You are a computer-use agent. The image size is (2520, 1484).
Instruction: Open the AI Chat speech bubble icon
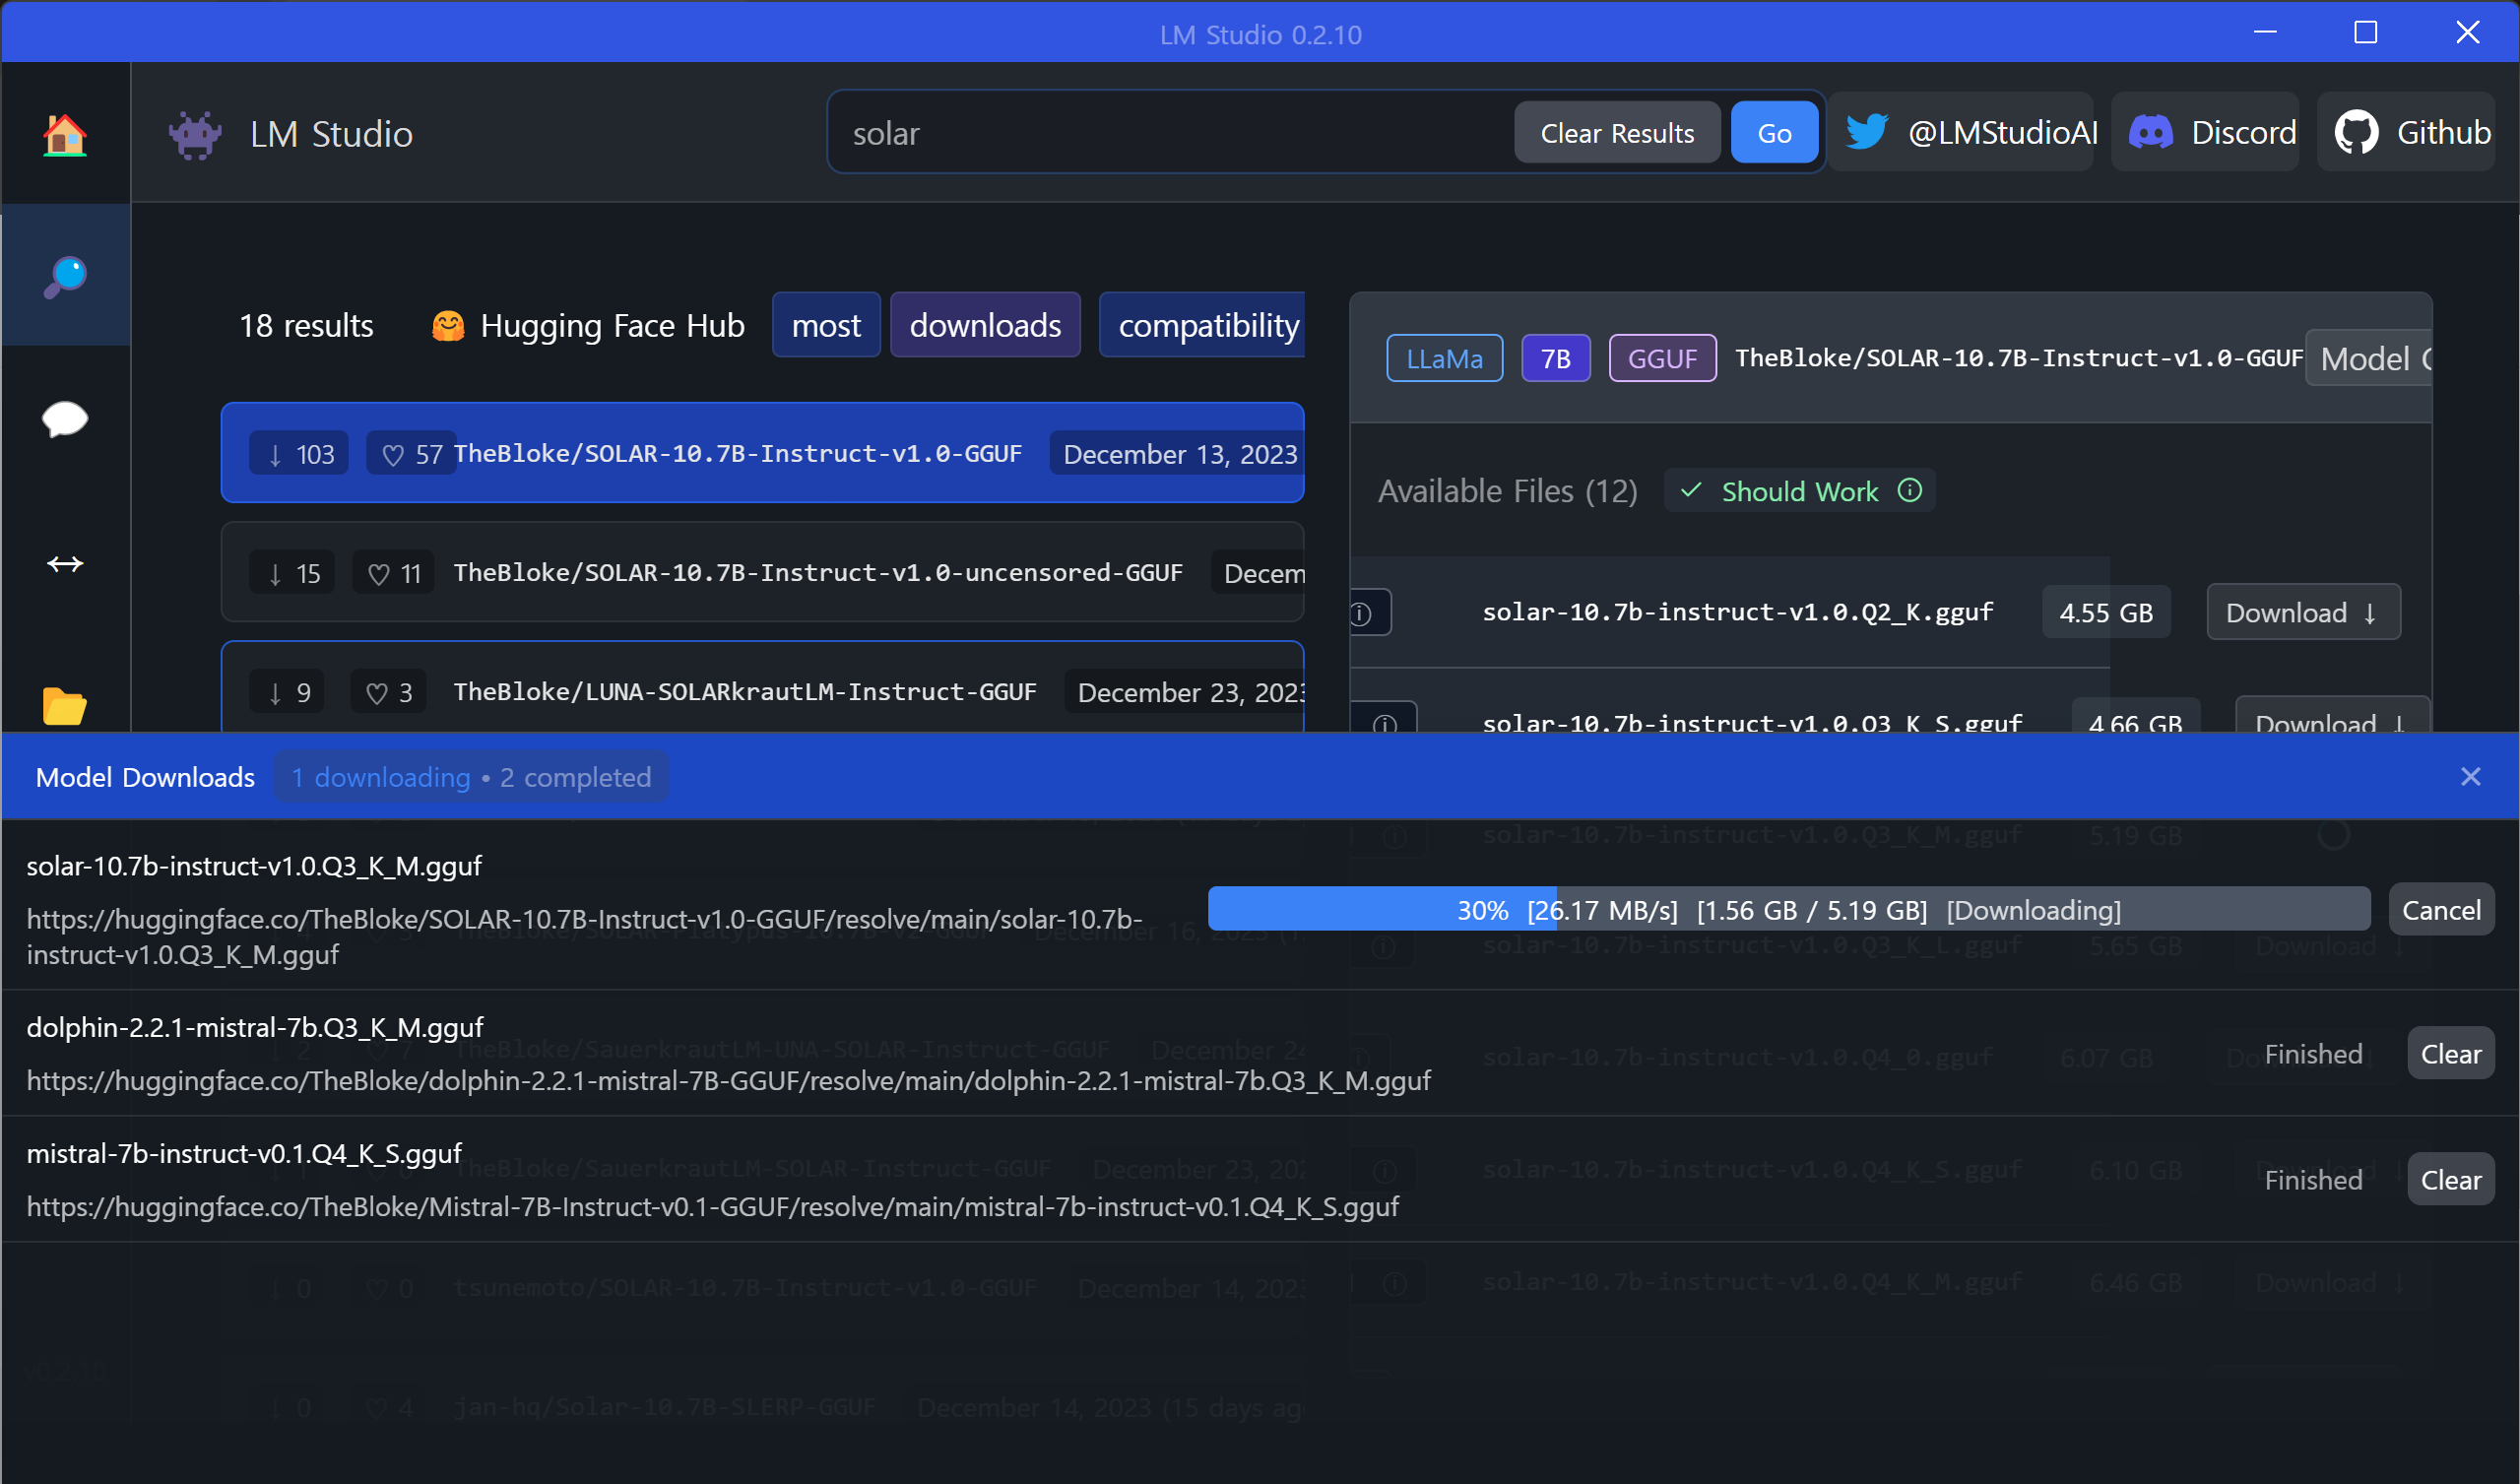coord(65,419)
